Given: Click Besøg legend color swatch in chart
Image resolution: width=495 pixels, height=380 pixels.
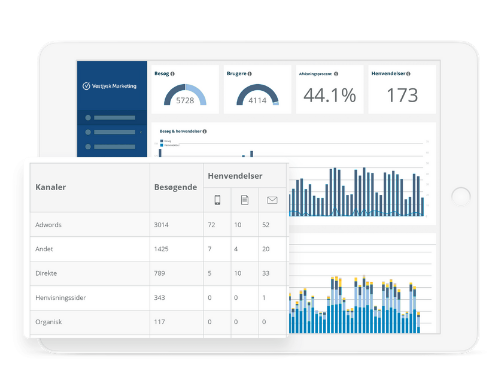Looking at the screenshot, I should [x=162, y=141].
